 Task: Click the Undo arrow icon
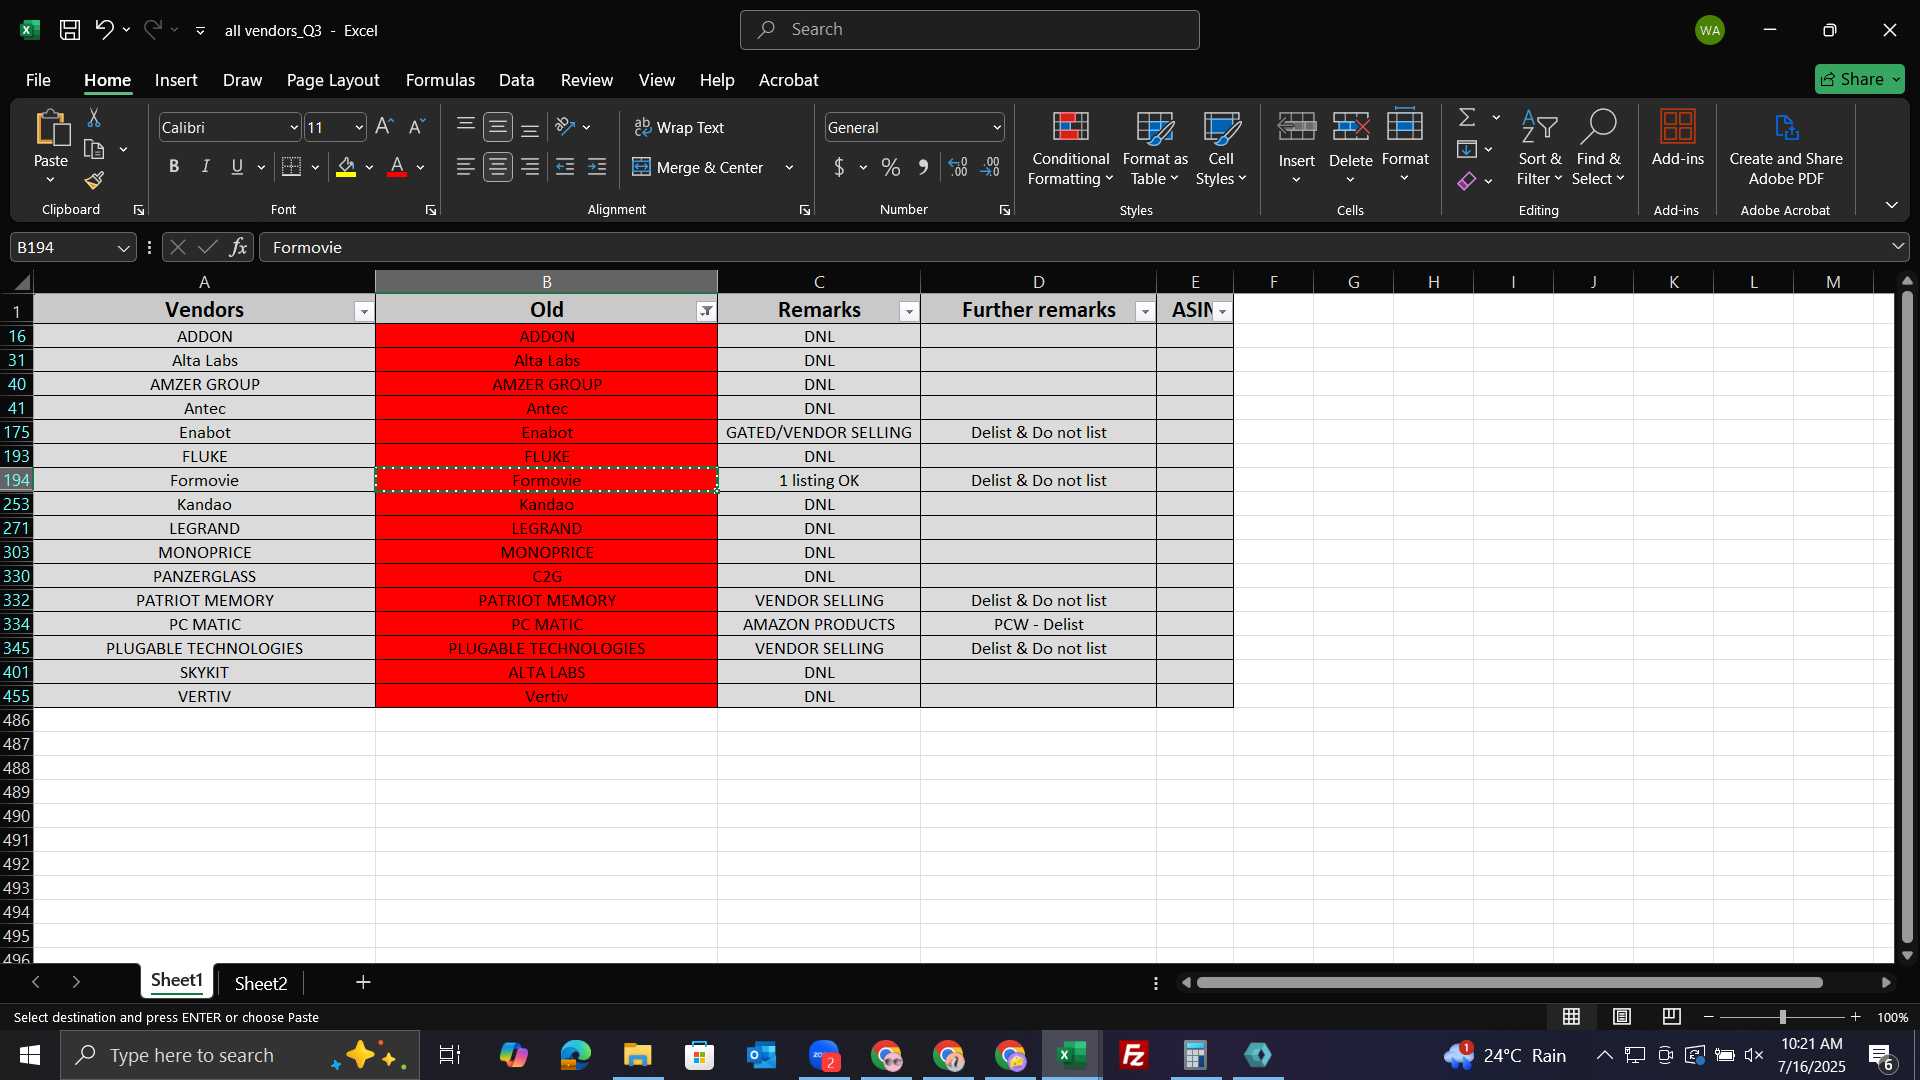(x=104, y=30)
